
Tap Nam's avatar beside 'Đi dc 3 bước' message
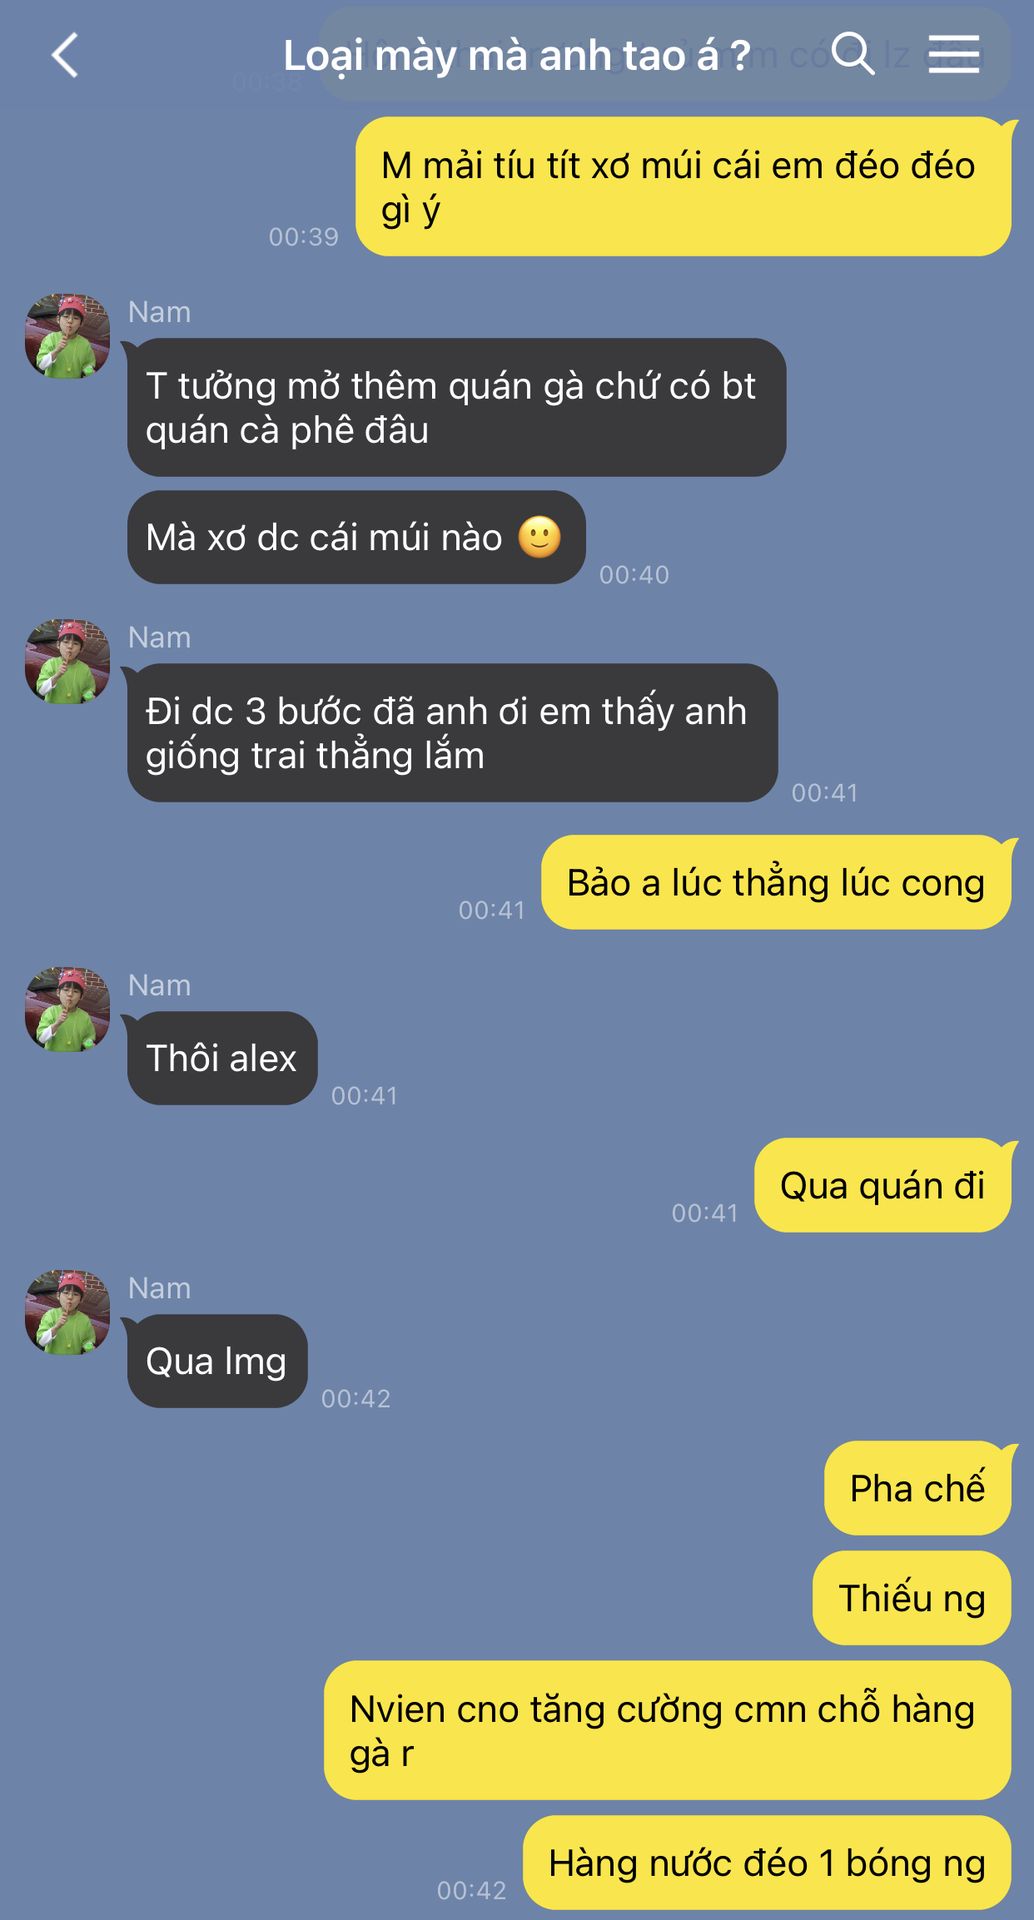click(67, 661)
